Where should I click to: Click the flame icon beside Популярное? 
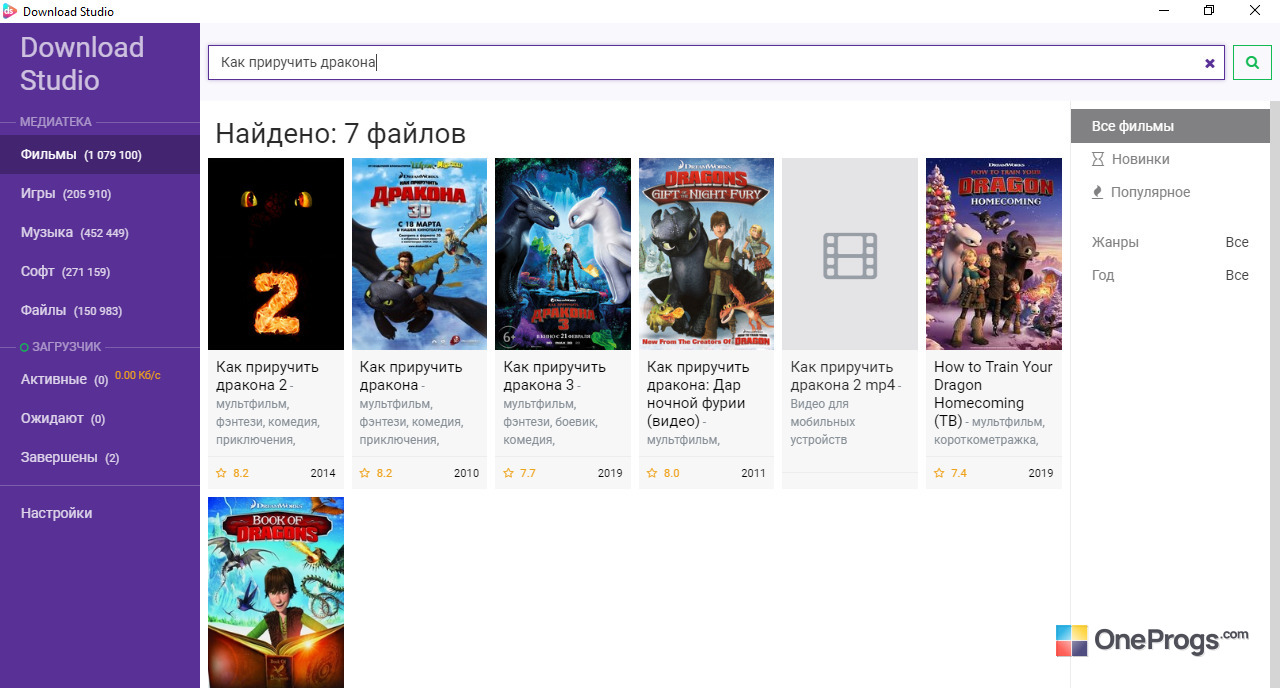click(x=1098, y=192)
